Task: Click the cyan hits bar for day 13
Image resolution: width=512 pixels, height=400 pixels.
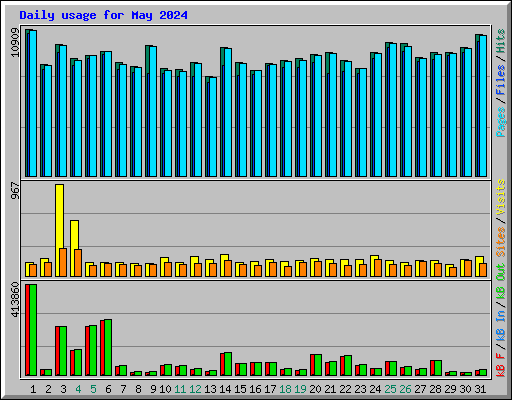Action: (213, 127)
